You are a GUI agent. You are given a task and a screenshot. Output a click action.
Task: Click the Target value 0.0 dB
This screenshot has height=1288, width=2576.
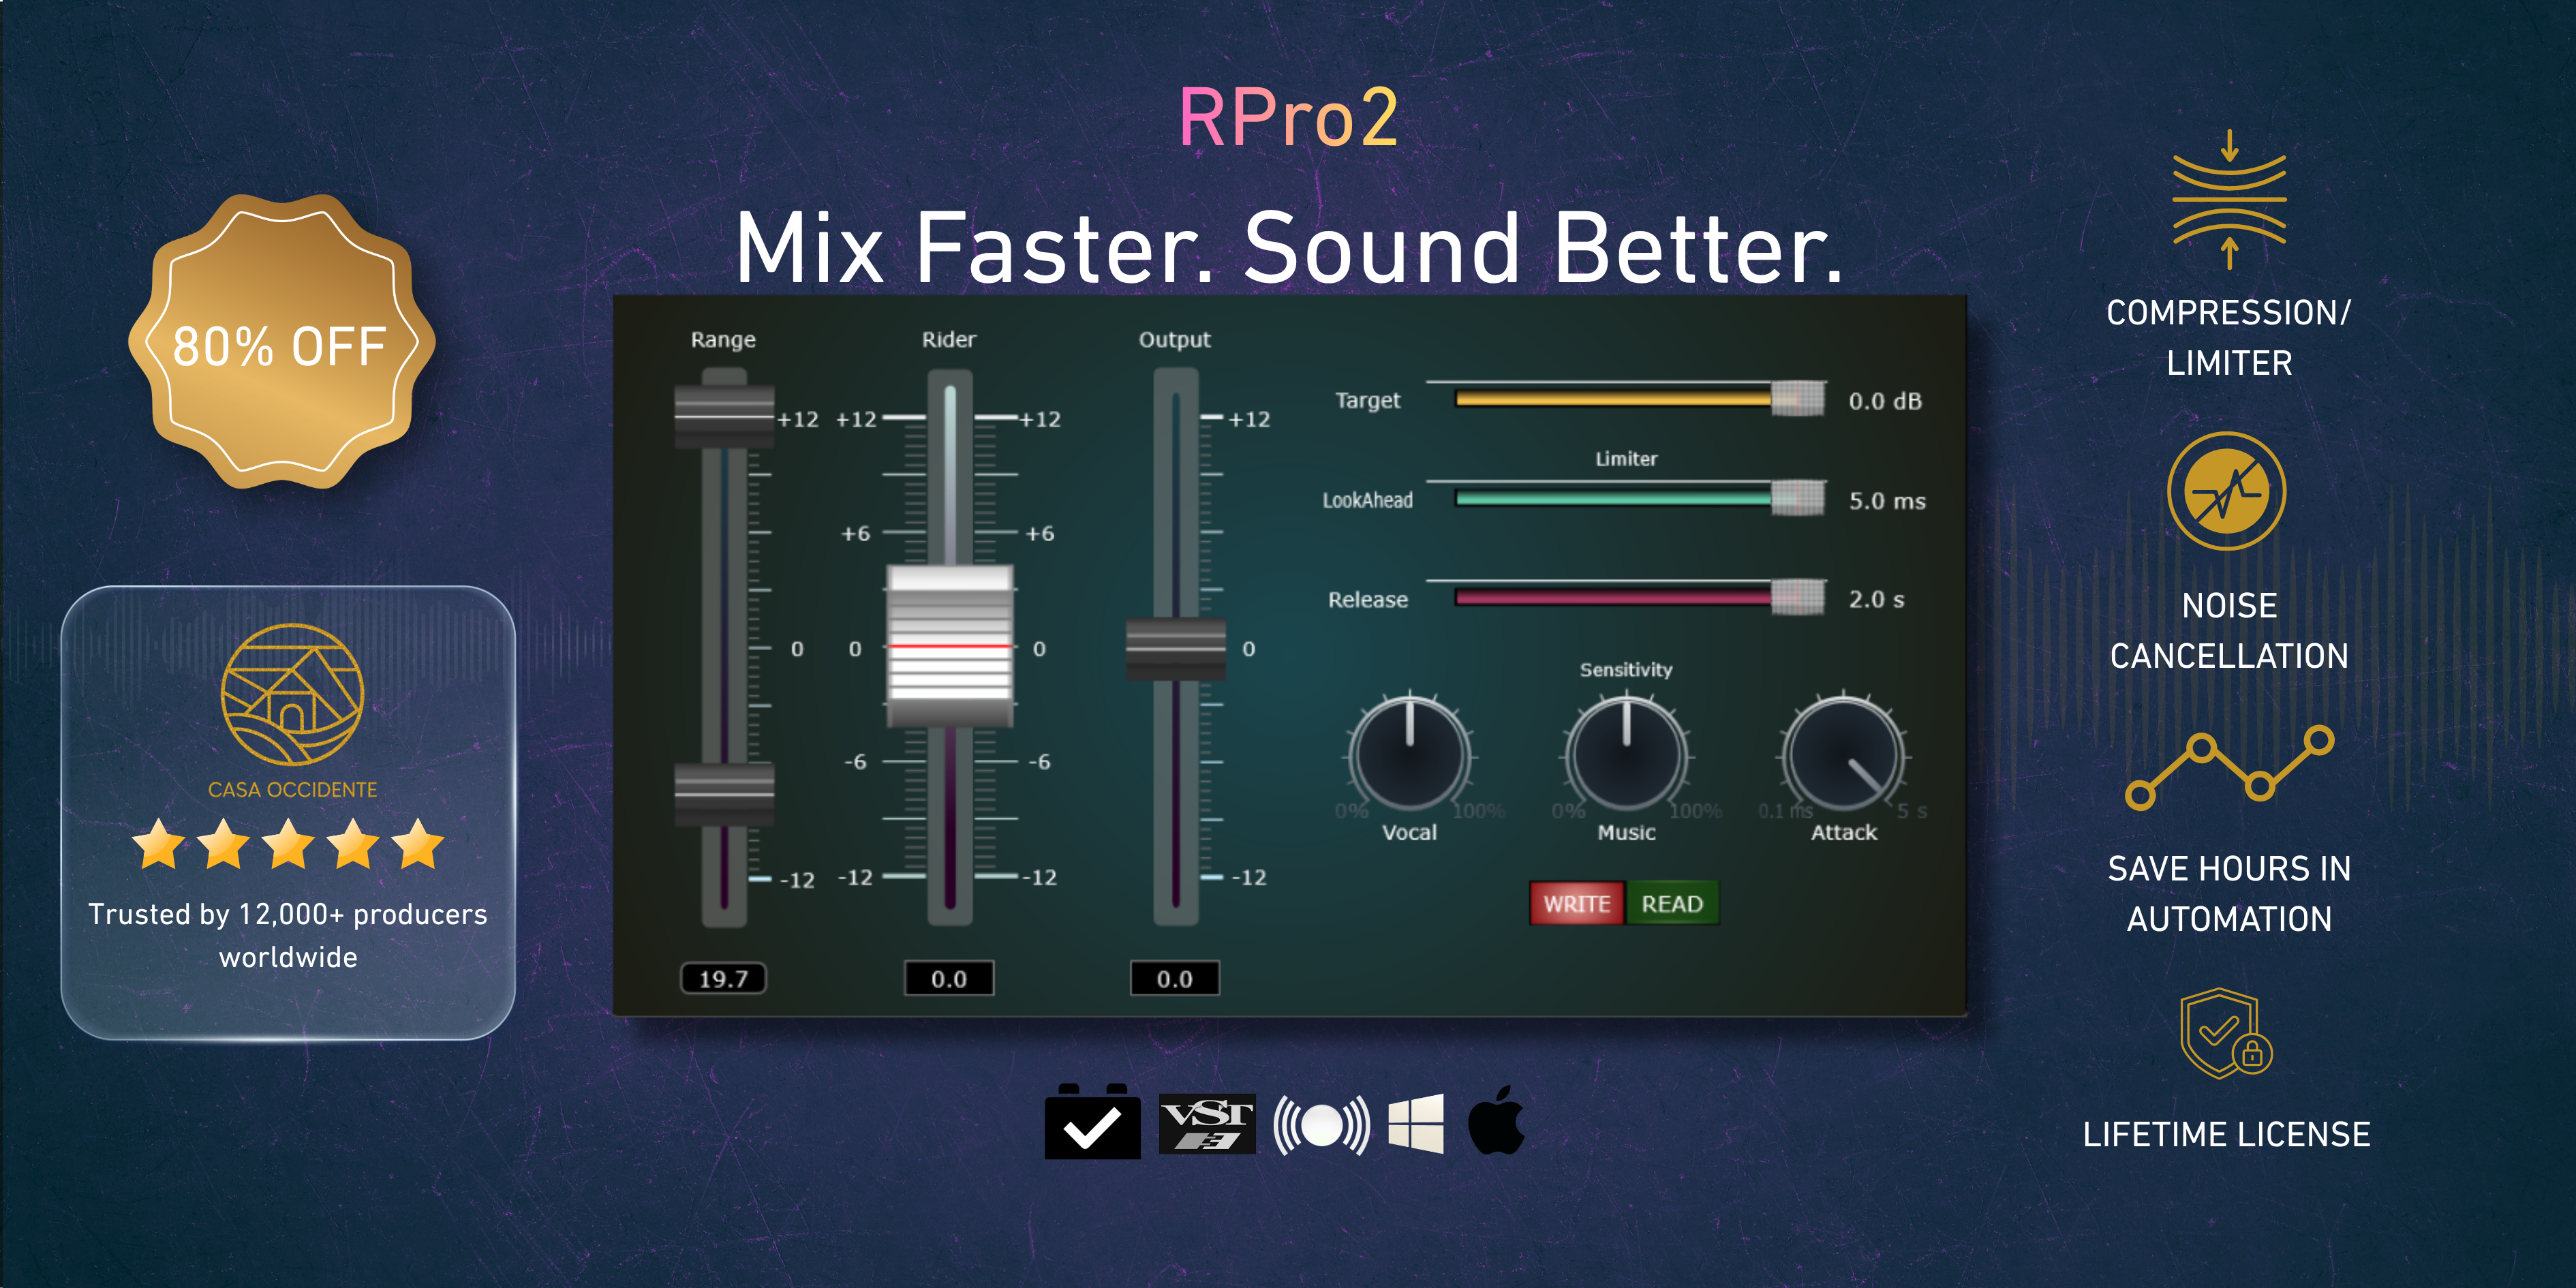pos(1885,401)
